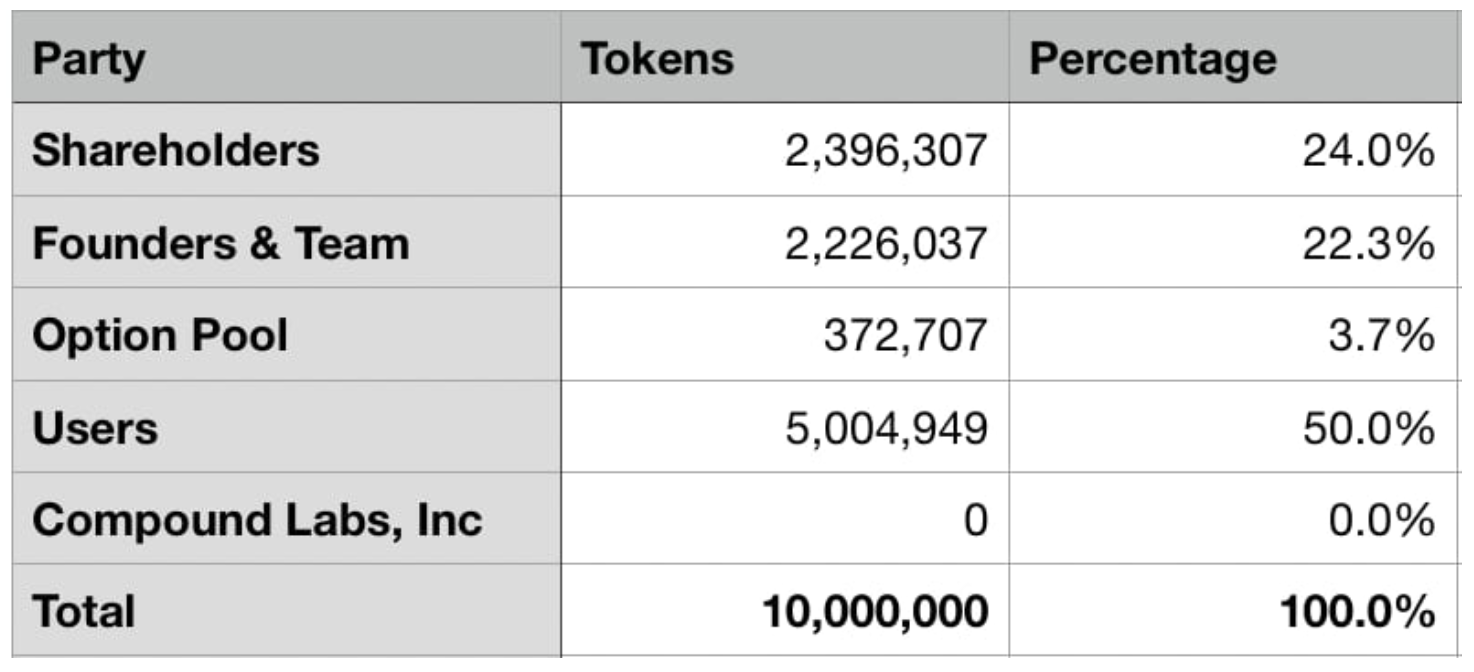Select the 24.0% percentage cell

click(1234, 149)
